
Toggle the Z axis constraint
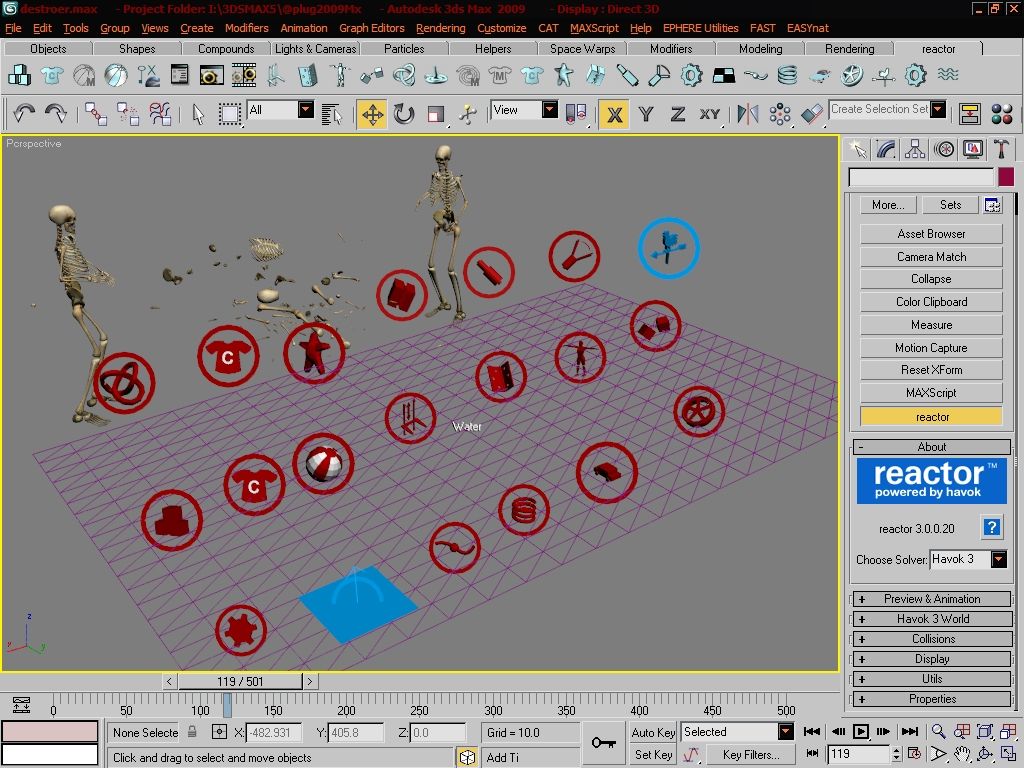pyautogui.click(x=678, y=114)
